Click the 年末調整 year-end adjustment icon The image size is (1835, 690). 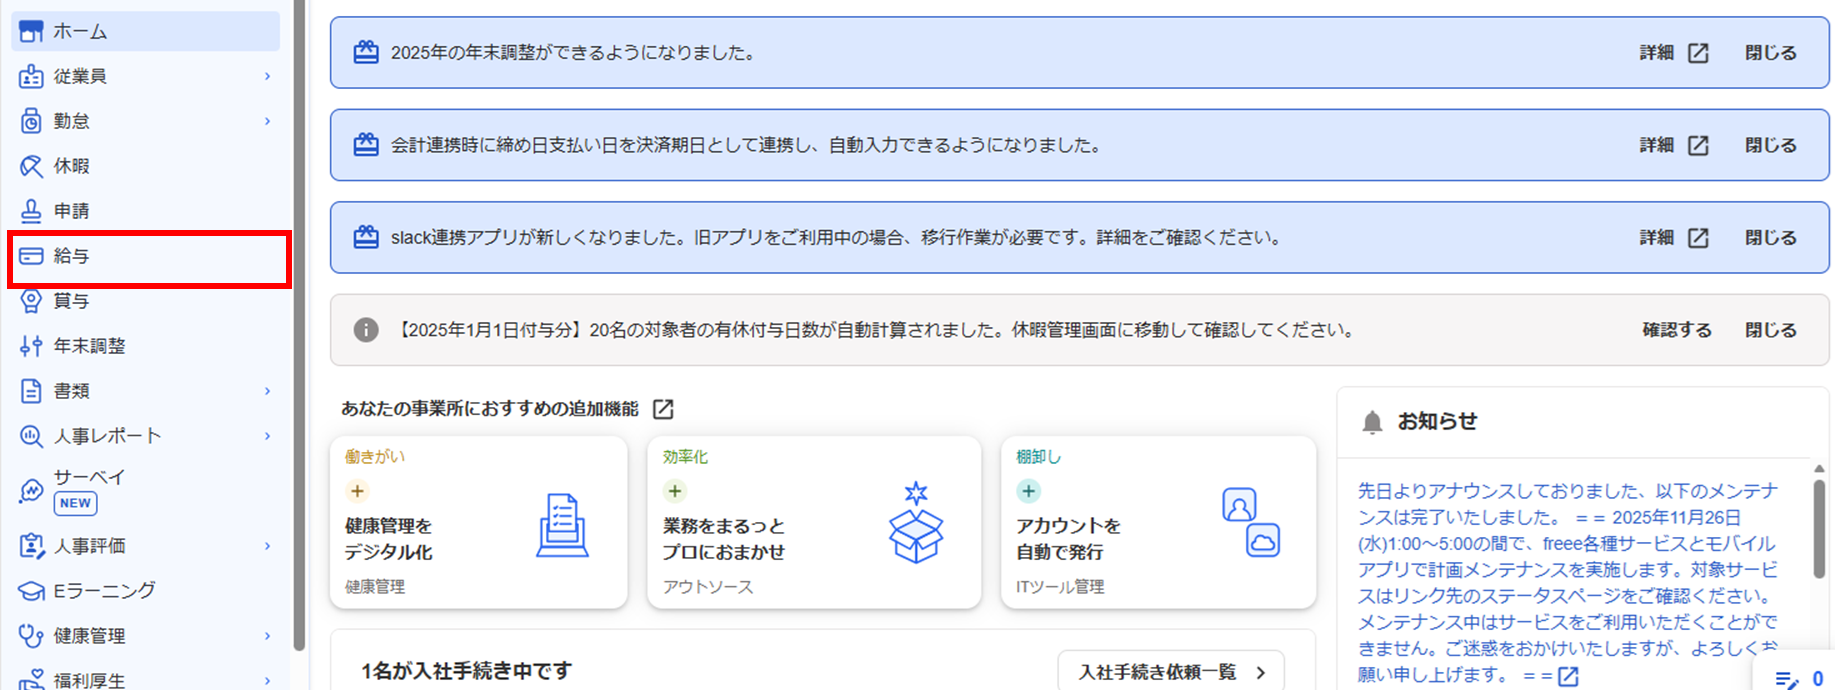(32, 346)
